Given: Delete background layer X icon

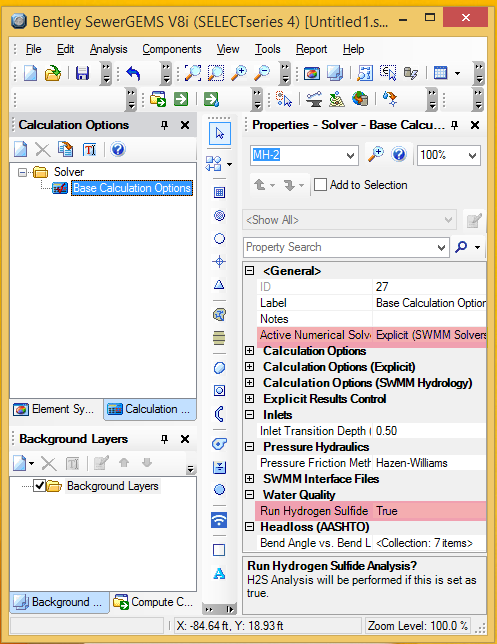Looking at the screenshot, I should 48,464.
